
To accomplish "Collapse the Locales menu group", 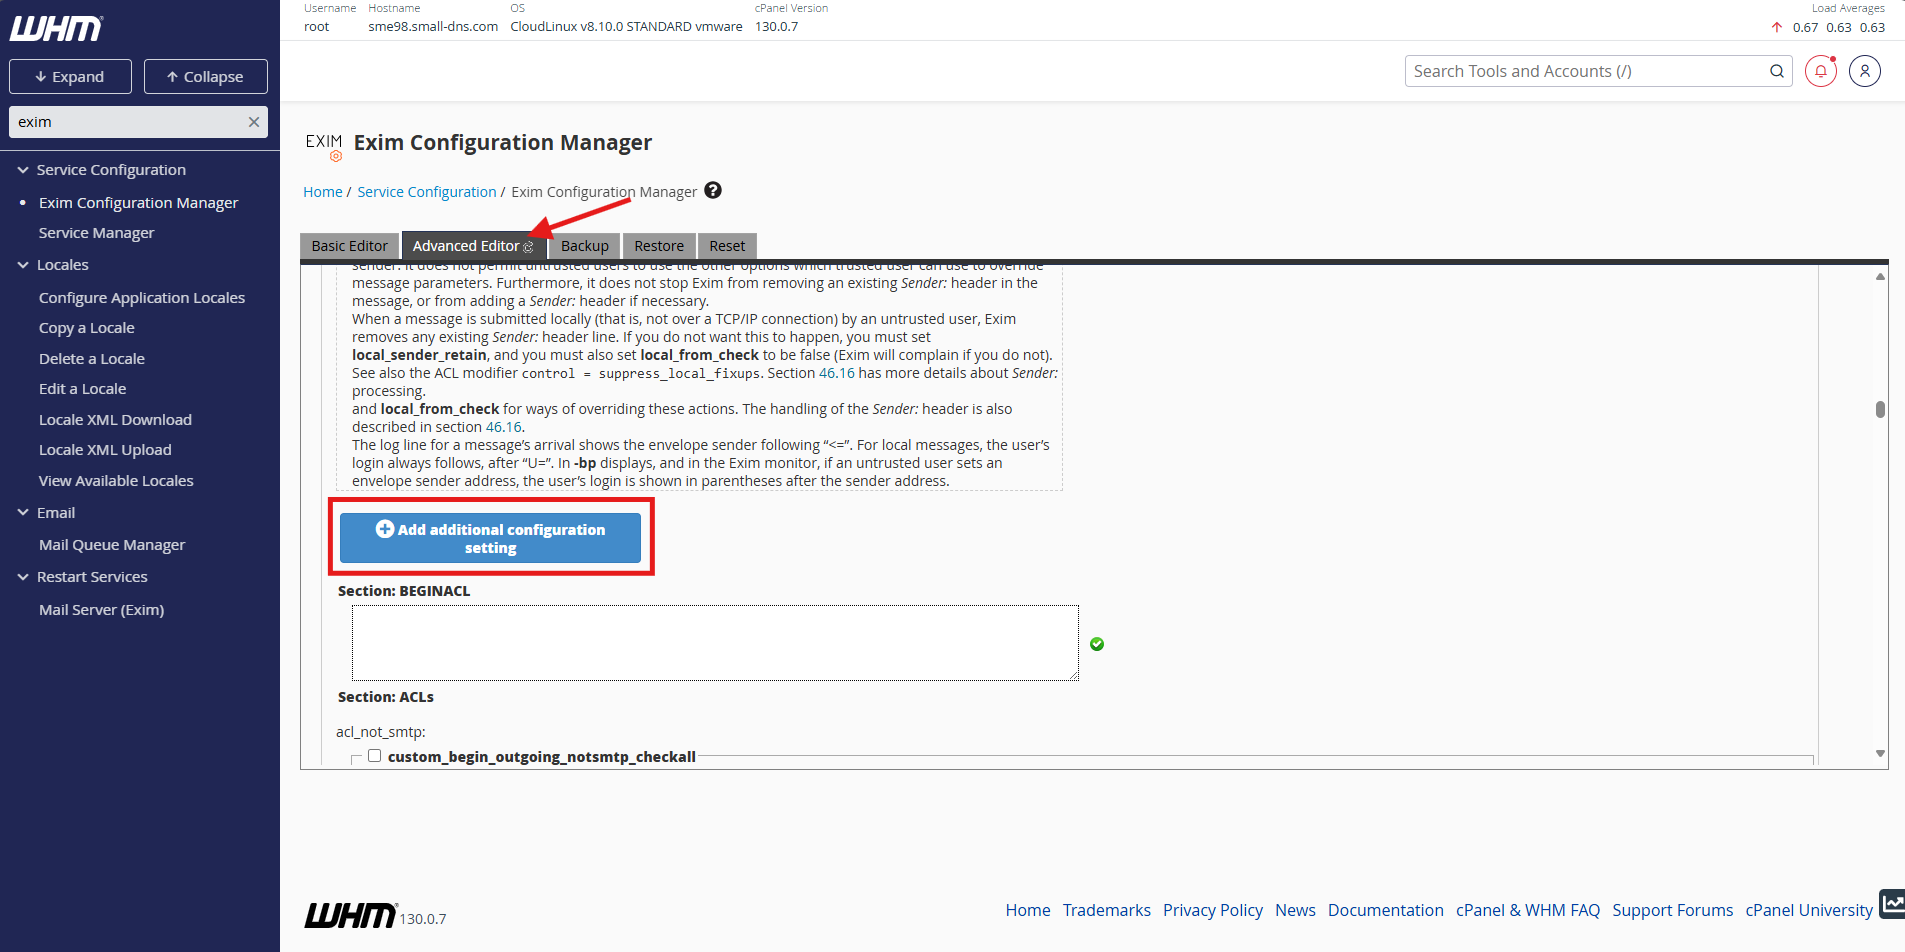I will pyautogui.click(x=23, y=265).
